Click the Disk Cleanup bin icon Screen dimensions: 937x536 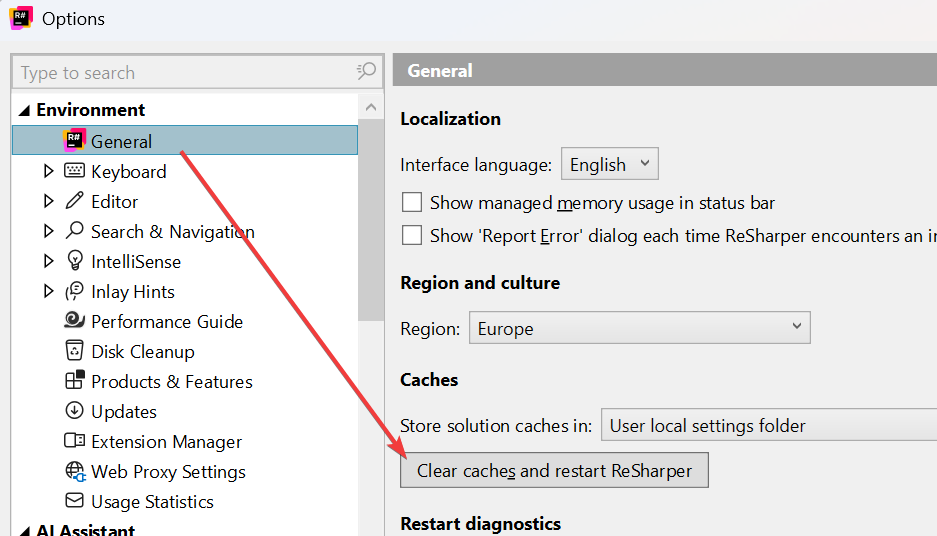pos(74,350)
